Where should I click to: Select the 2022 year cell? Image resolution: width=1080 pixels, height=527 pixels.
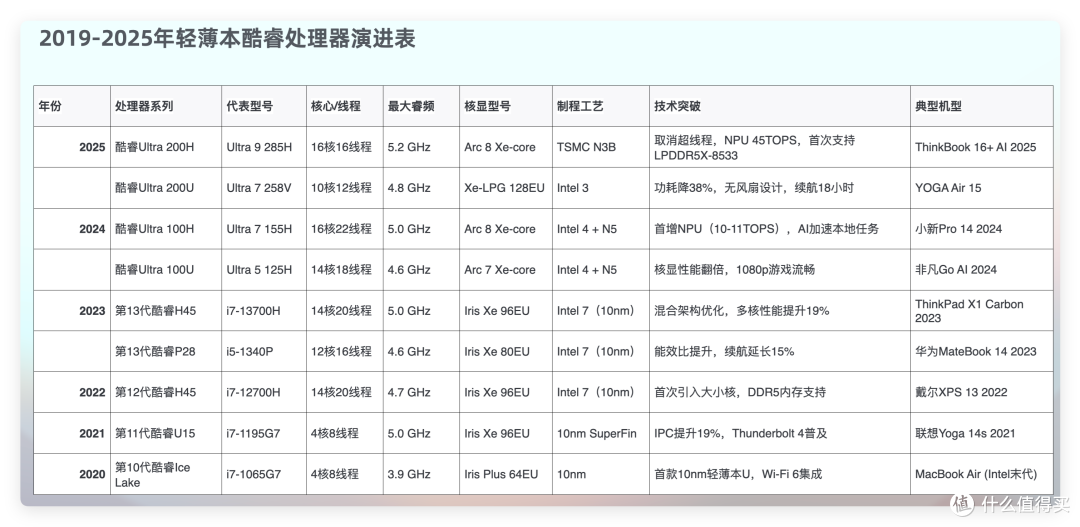click(72, 392)
